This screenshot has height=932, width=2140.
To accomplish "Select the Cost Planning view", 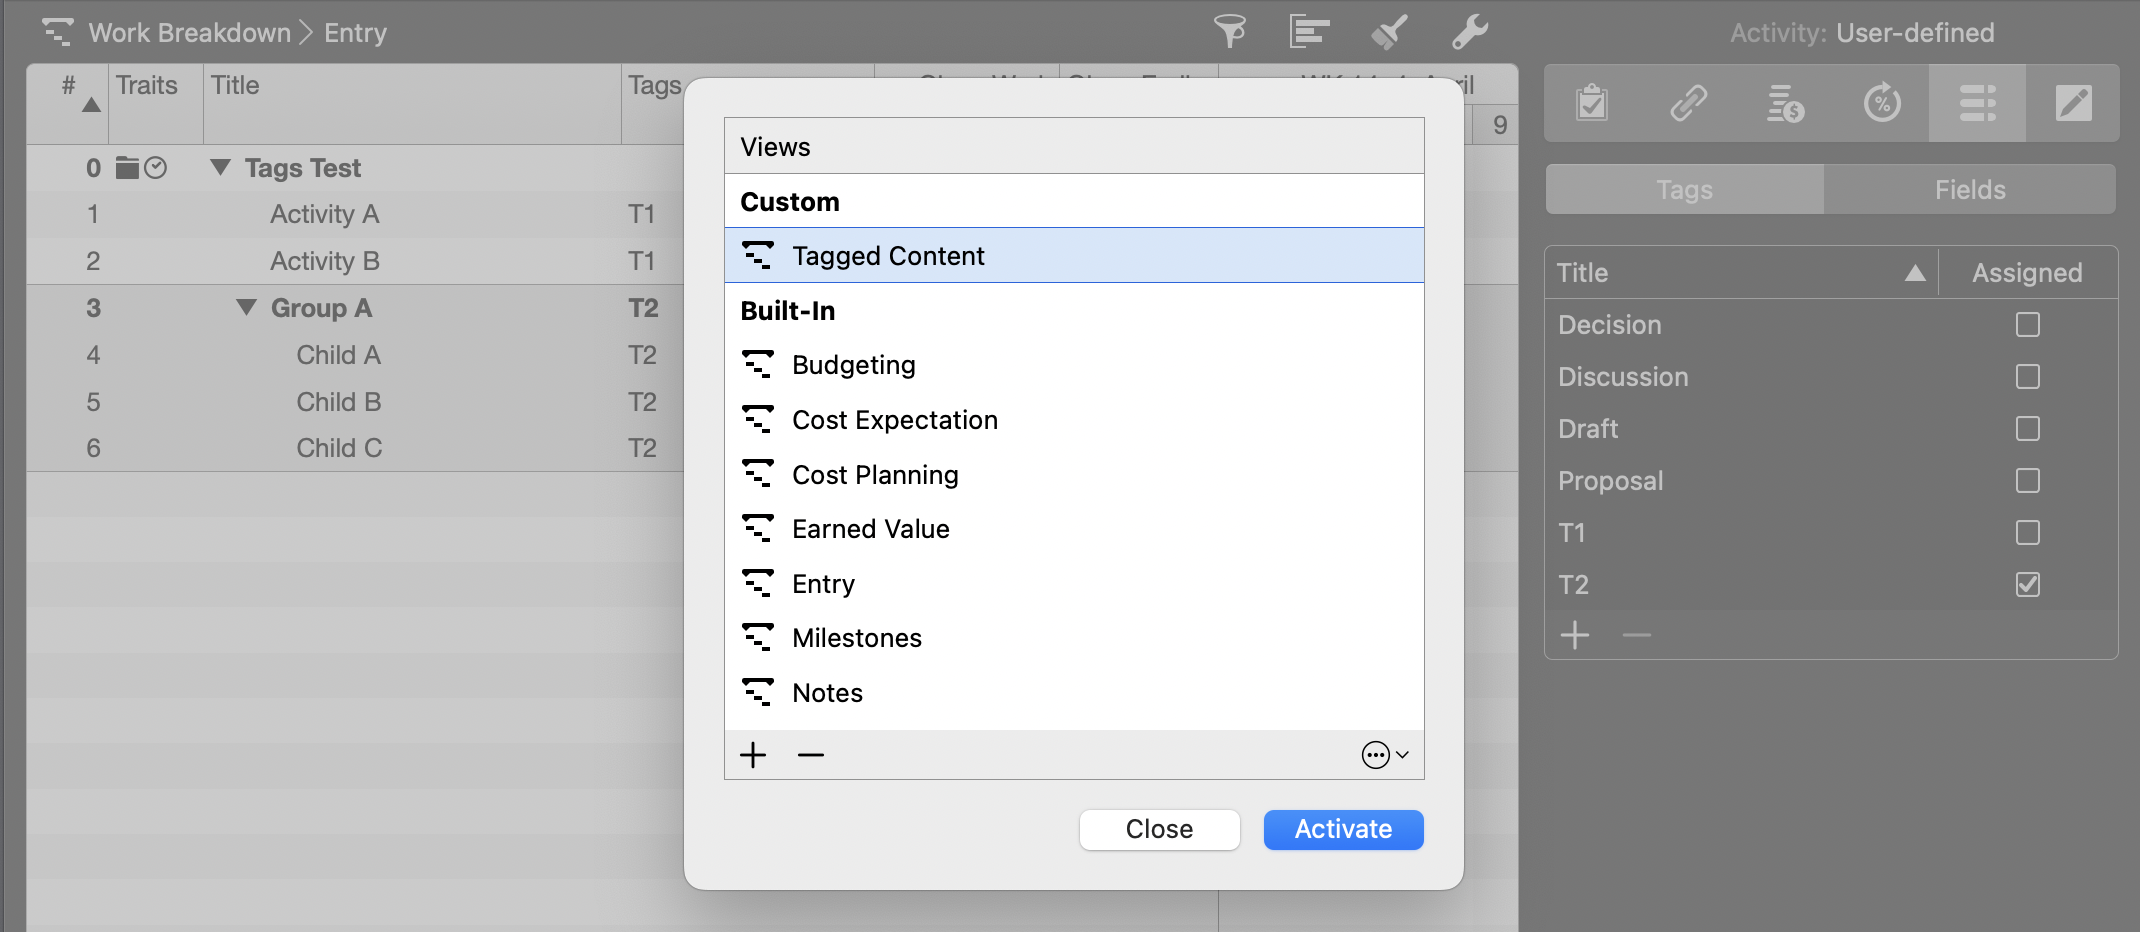I will pyautogui.click(x=875, y=475).
